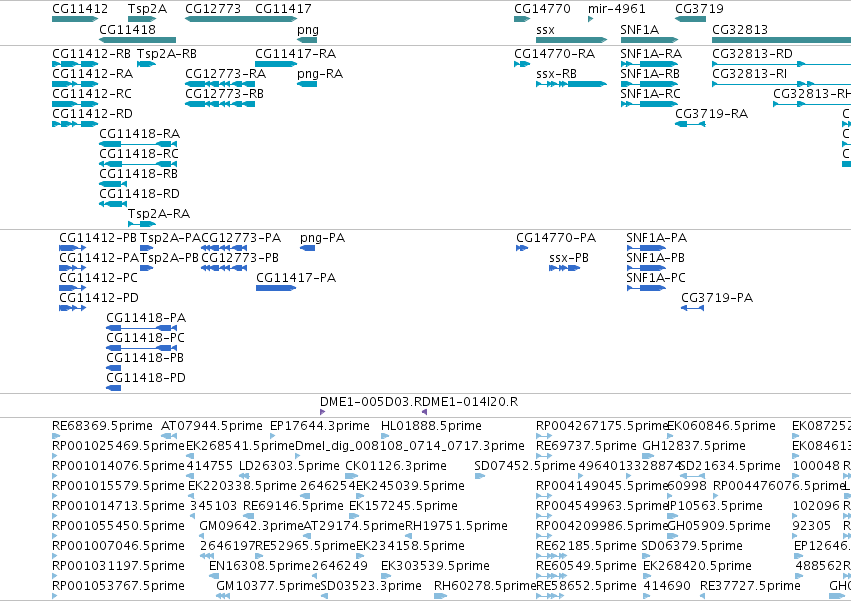Select the DME1-014I20.R marker
Screen dimensions: 851x601
click(424, 412)
